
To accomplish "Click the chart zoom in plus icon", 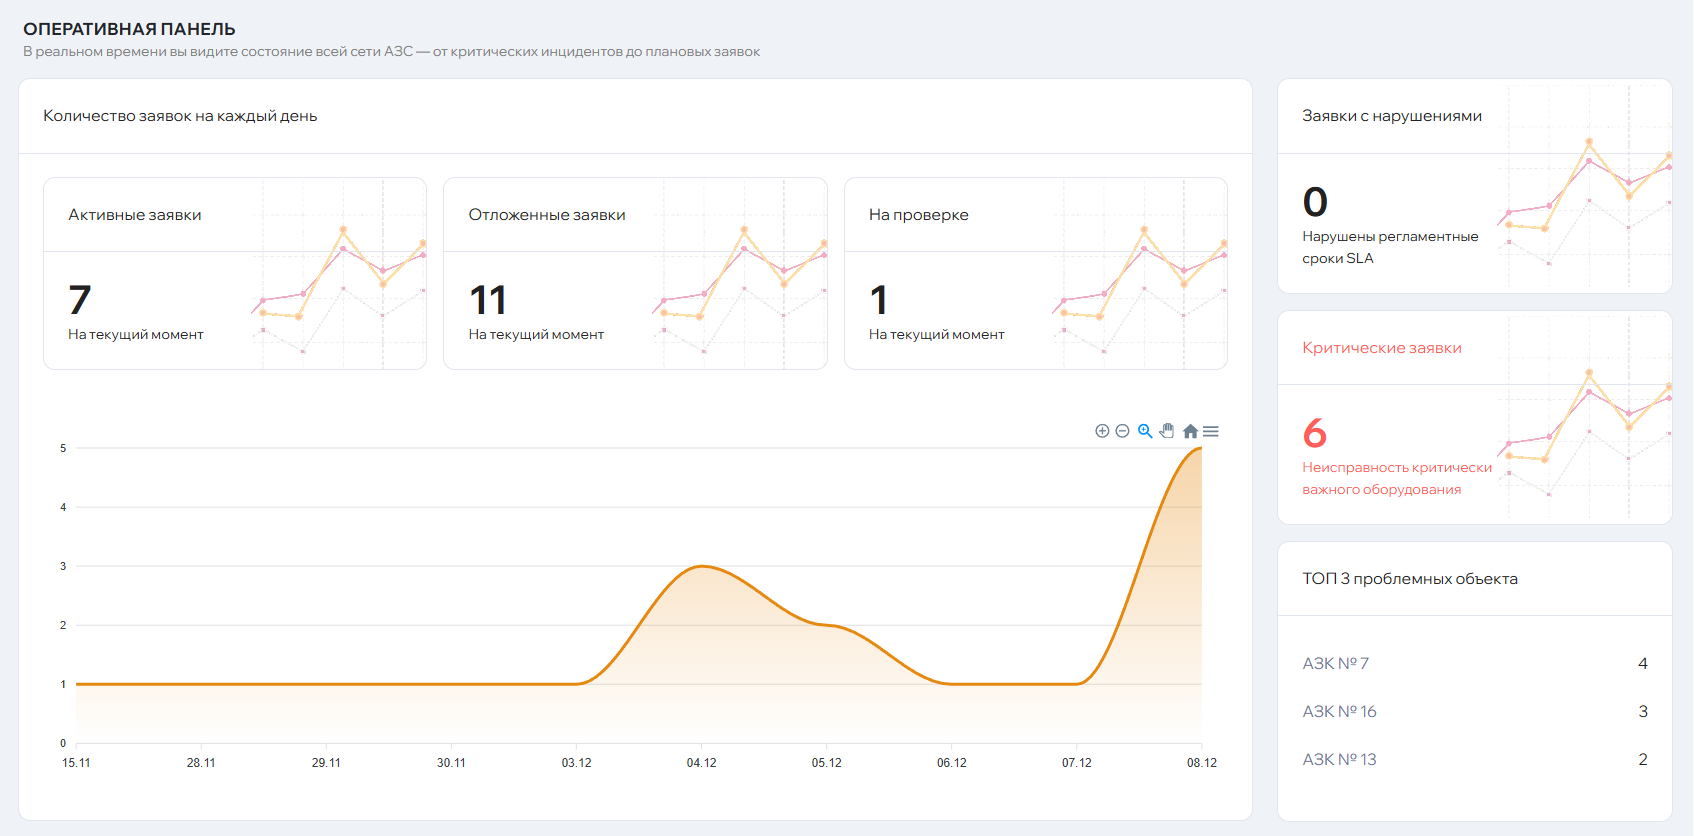I will 1102,431.
